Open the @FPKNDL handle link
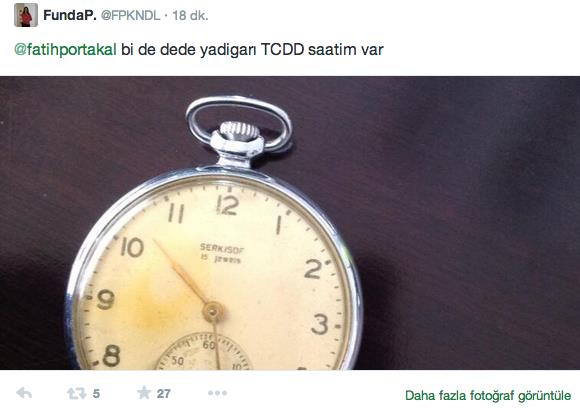The width and height of the screenshot is (580, 408). click(x=131, y=16)
